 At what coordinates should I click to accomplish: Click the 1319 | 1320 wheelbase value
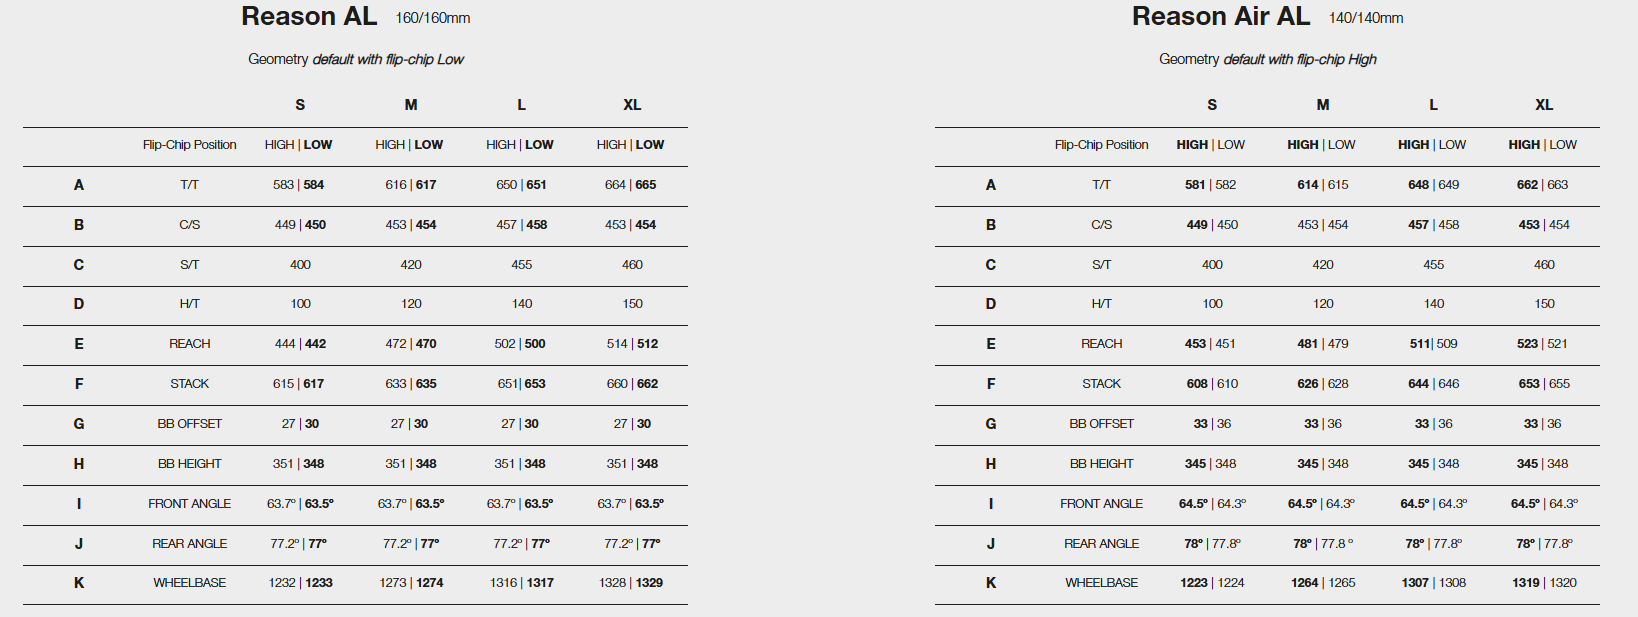(1544, 583)
